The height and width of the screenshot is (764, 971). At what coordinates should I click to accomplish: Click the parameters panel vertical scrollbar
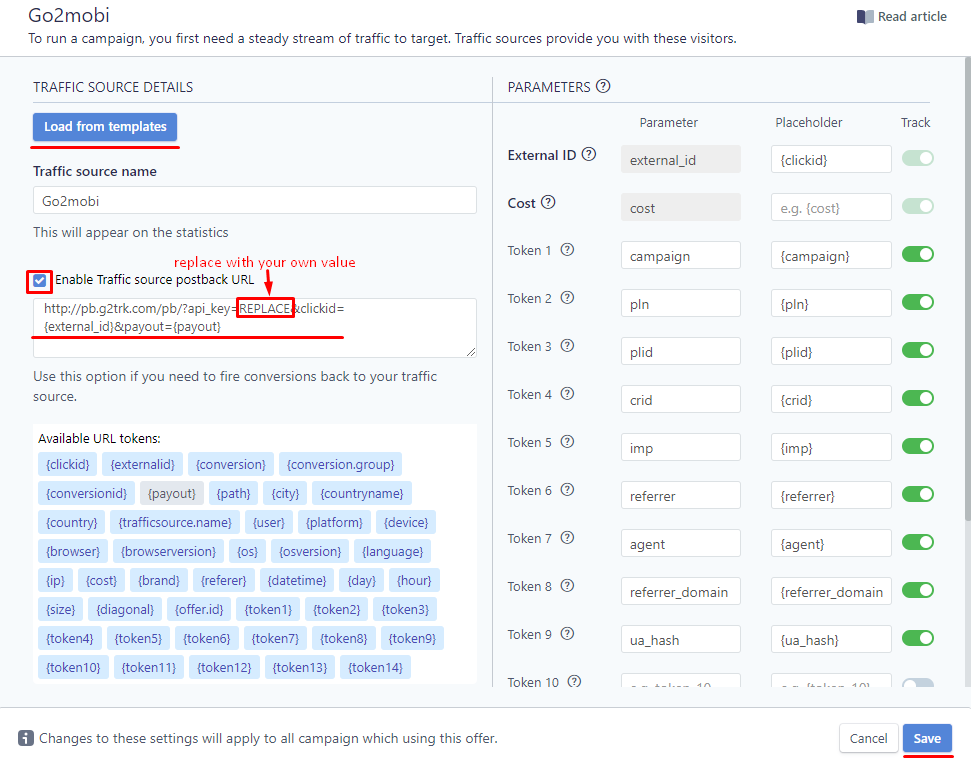point(967,290)
